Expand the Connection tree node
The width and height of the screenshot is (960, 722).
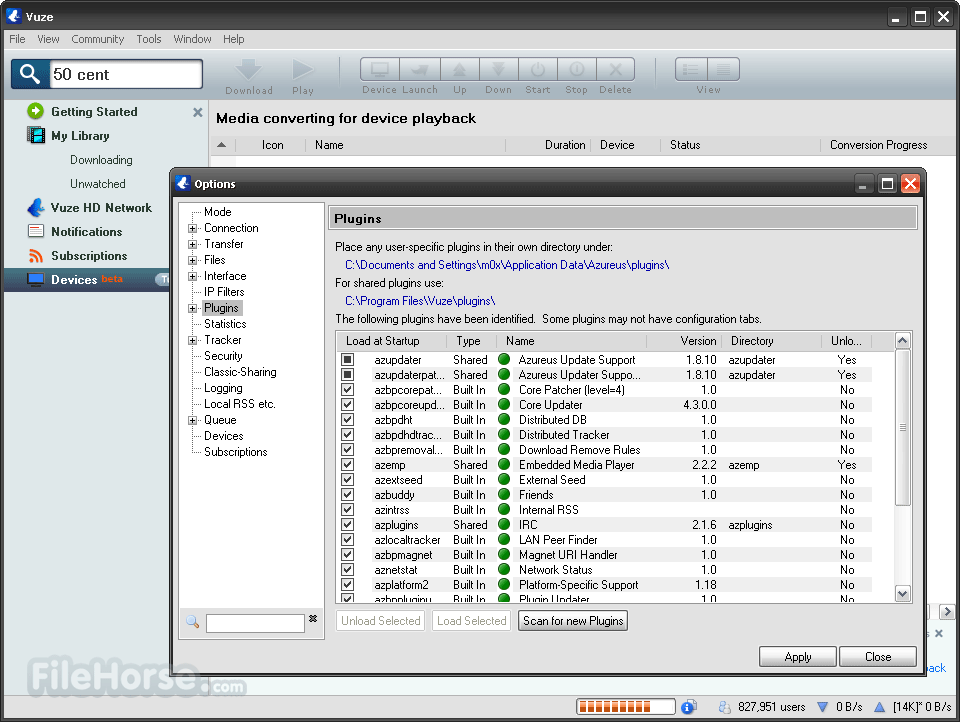click(192, 228)
